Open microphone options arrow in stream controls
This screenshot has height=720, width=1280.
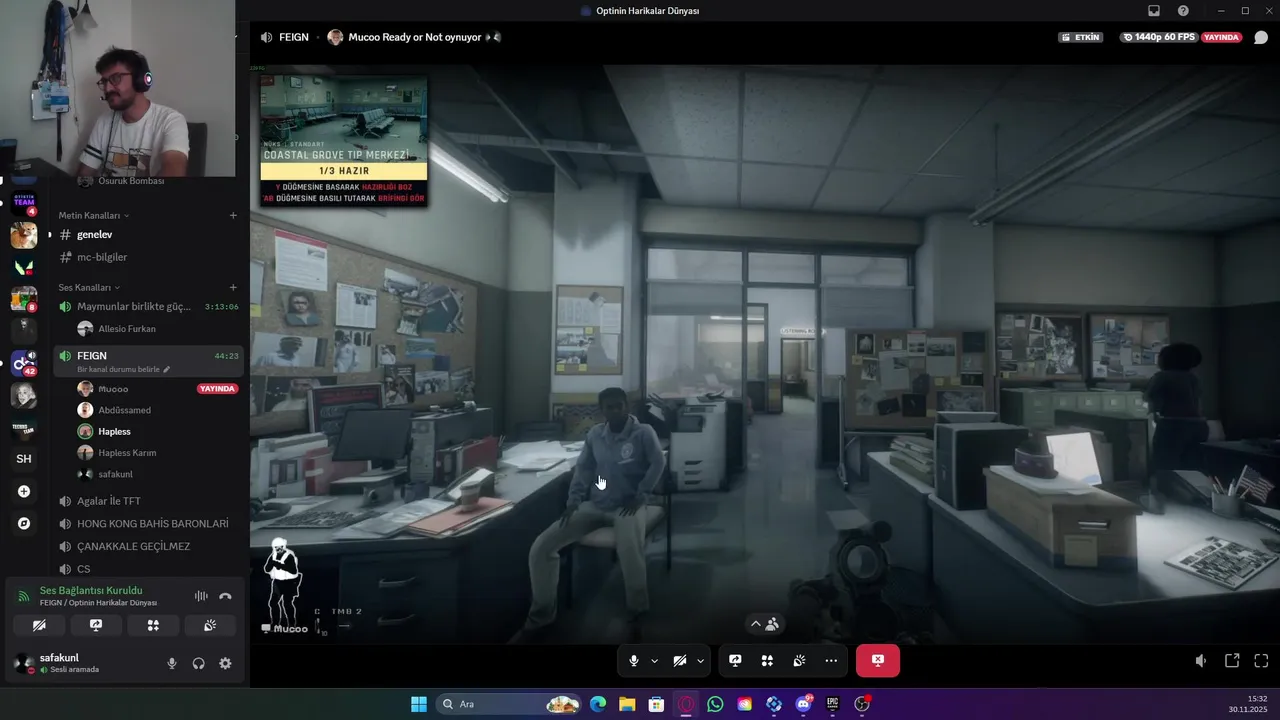[x=654, y=661]
